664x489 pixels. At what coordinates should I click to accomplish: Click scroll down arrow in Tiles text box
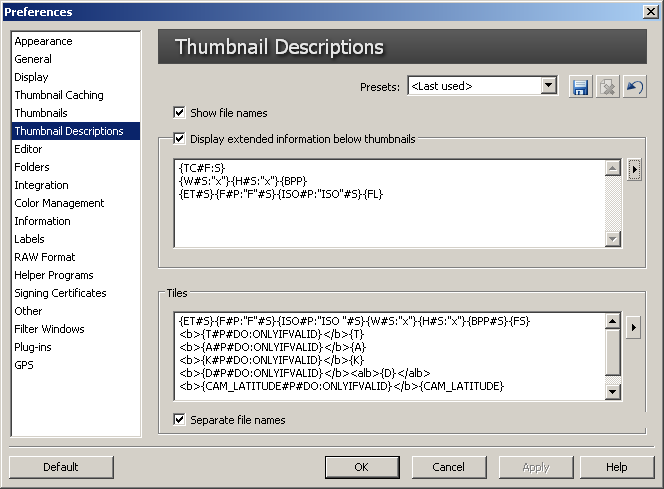(613, 392)
